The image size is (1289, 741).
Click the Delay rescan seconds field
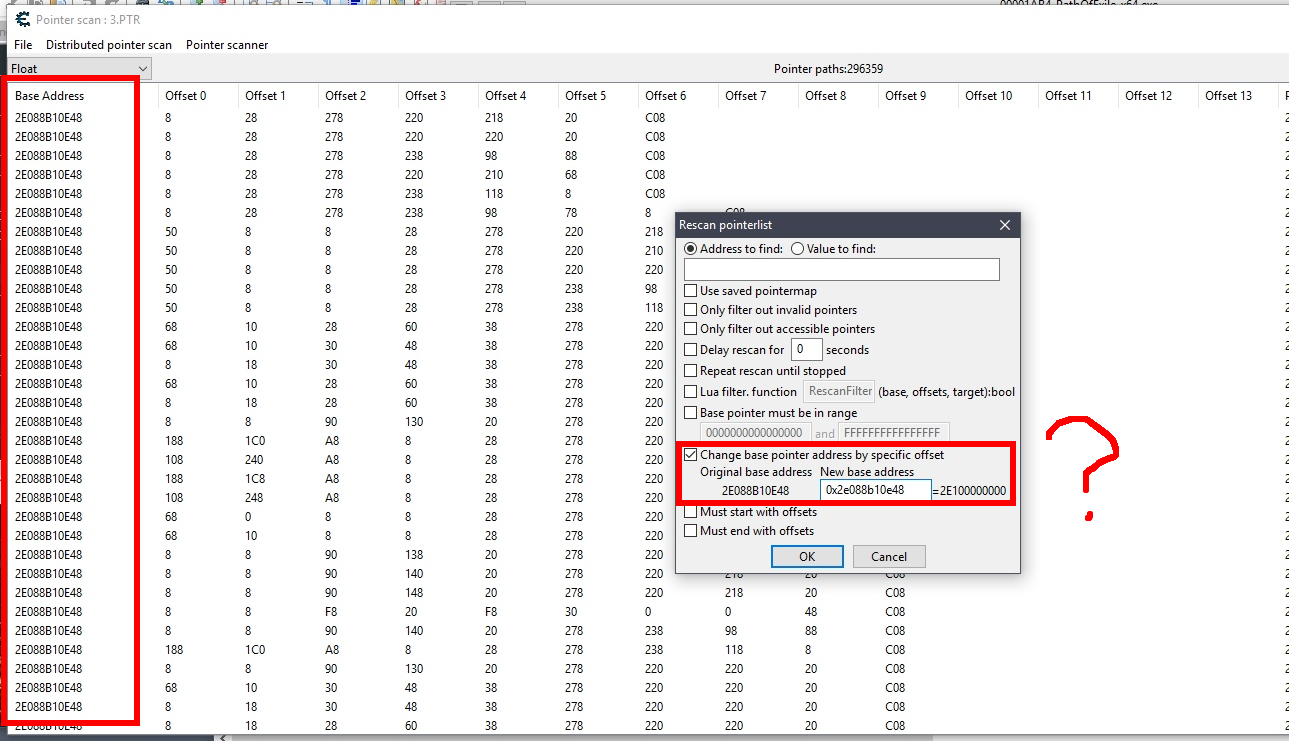806,350
